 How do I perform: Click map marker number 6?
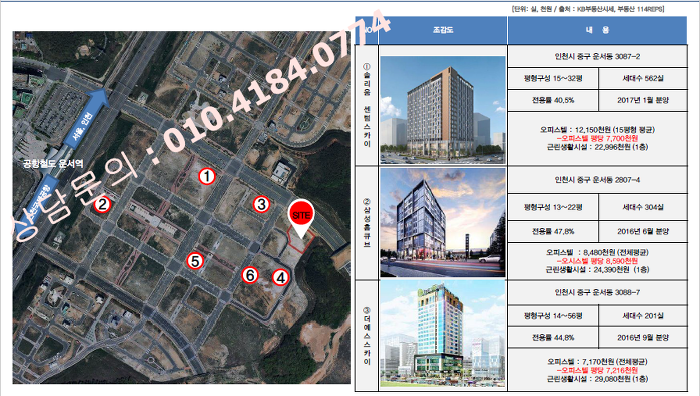coord(250,275)
